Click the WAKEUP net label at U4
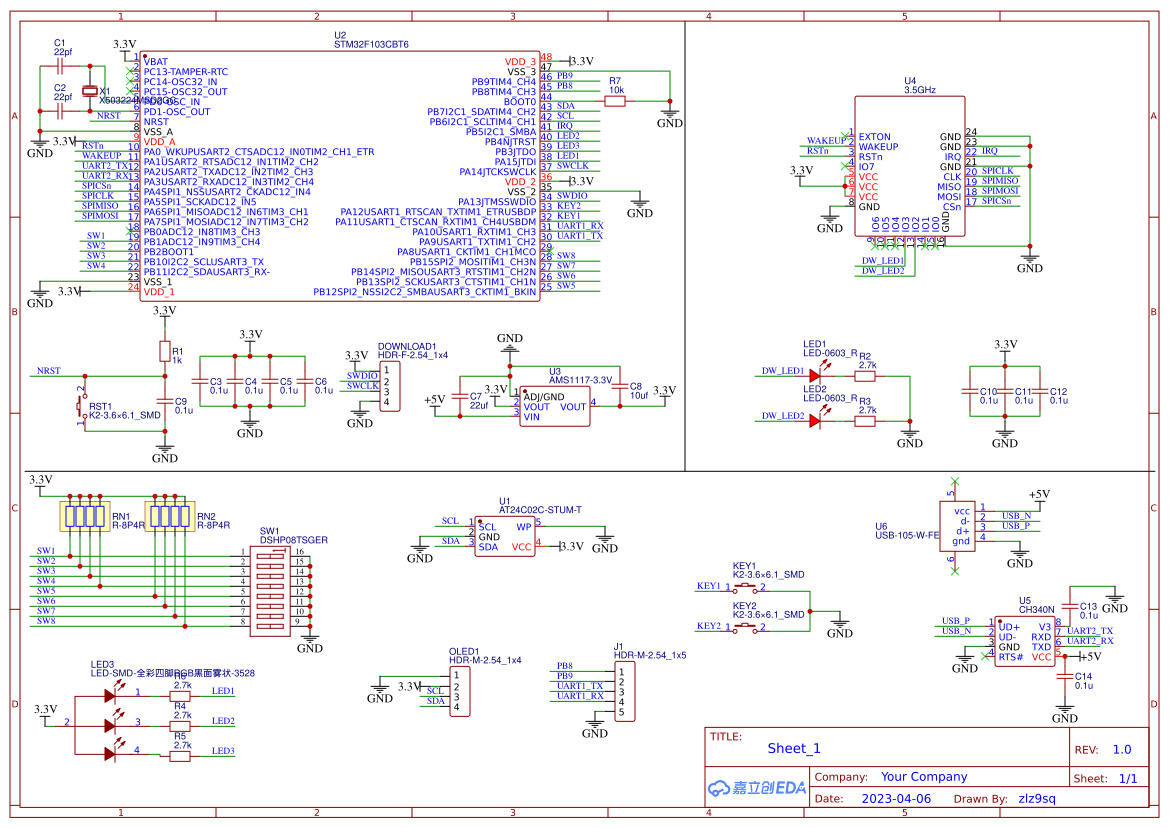This screenshot has height=828, width=1169. (x=826, y=140)
